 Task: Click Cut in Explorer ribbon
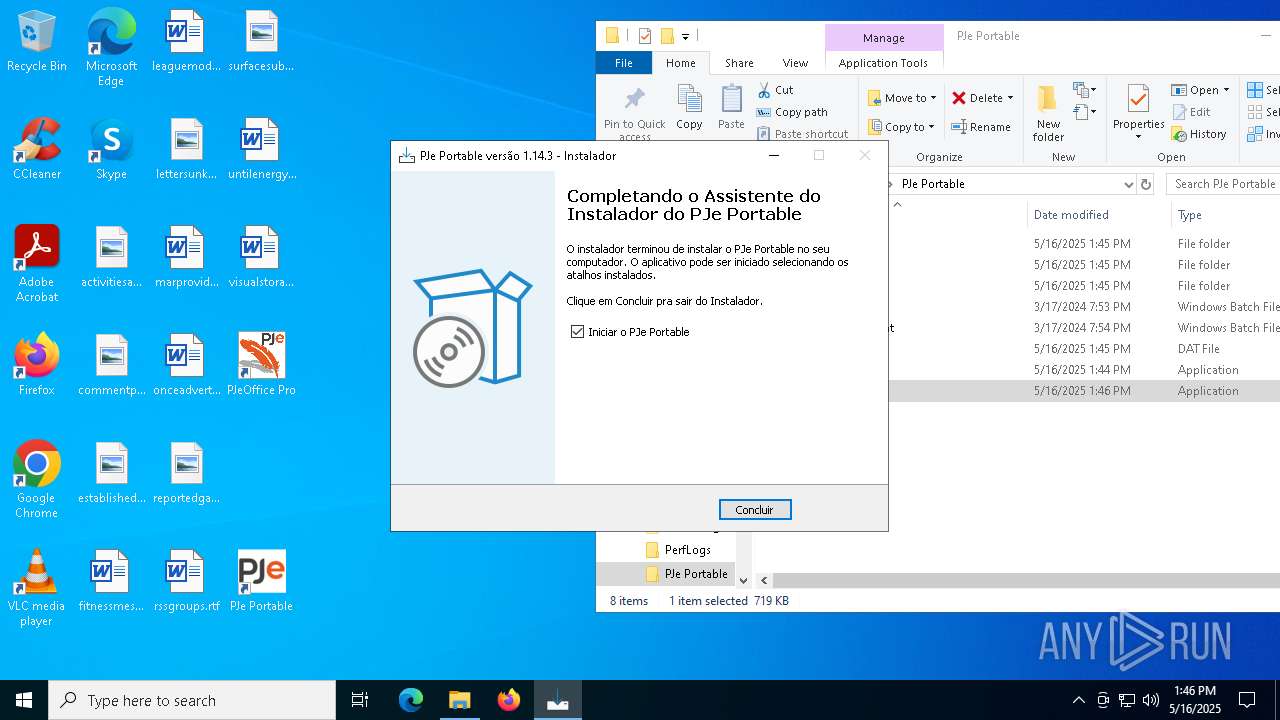[x=776, y=90]
